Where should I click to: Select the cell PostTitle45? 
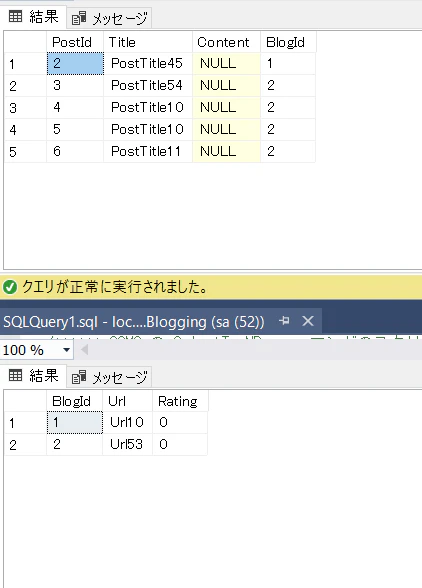point(148,63)
